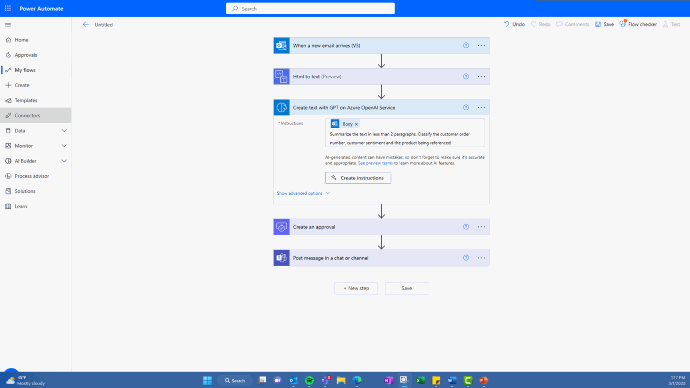Collapse the Create text with GPT step header
This screenshot has width=690, height=388.
click(x=382, y=107)
